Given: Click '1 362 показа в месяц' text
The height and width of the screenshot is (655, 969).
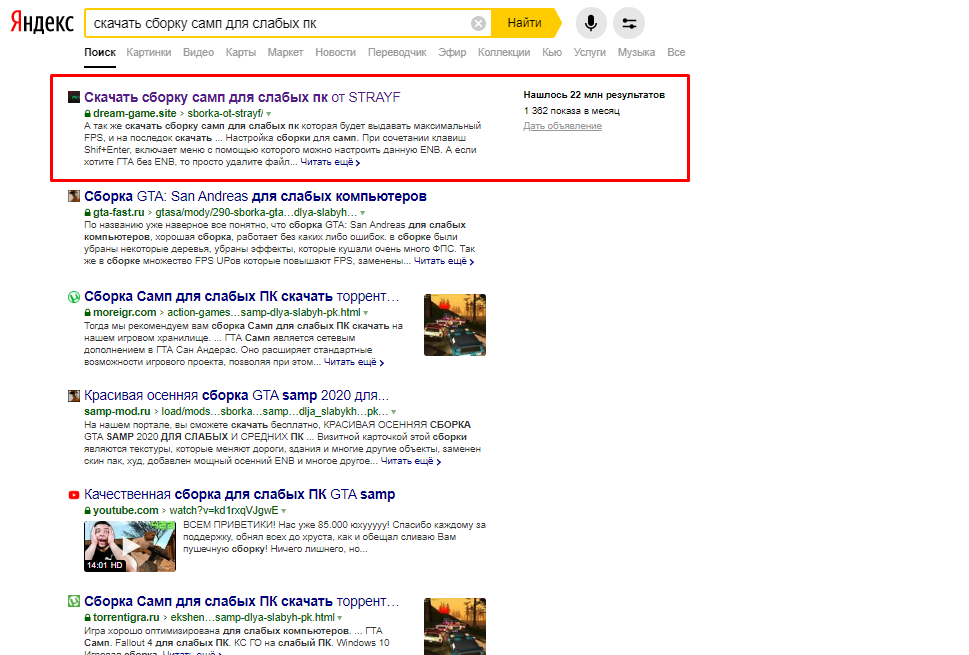Looking at the screenshot, I should 572,111.
